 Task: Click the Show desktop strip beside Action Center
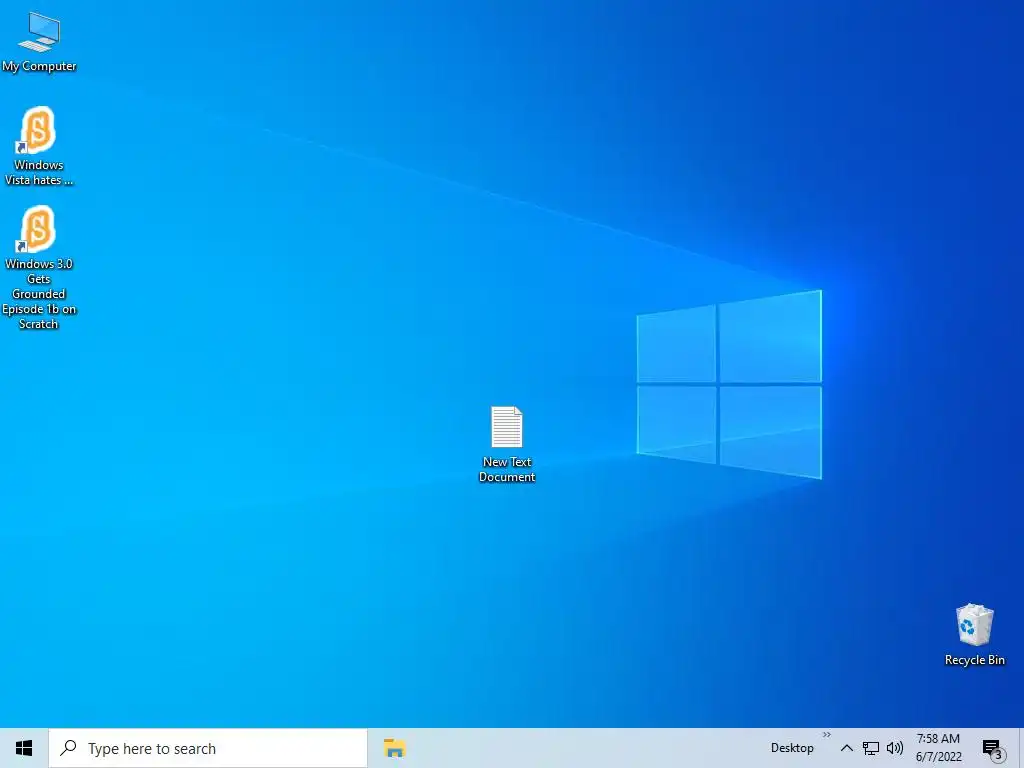click(1021, 748)
